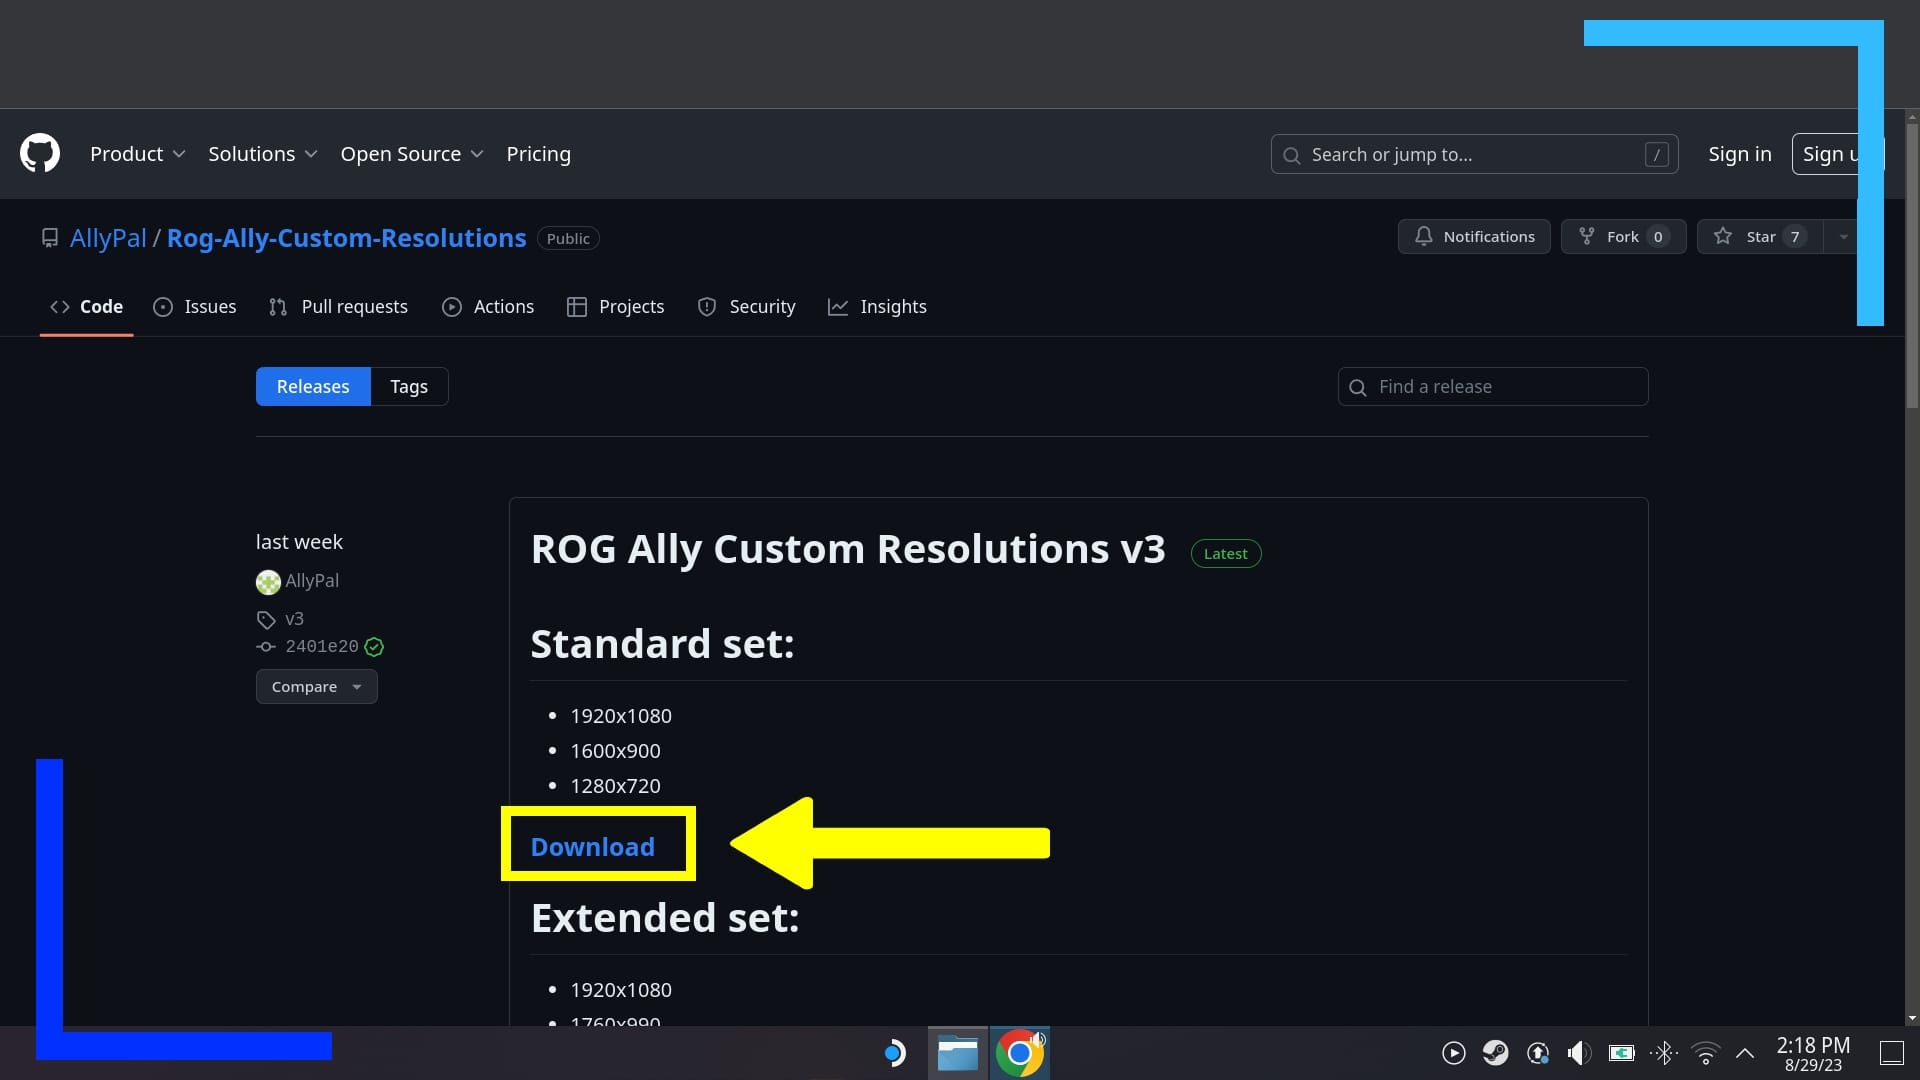Show hidden tray icons with the chevron
The height and width of the screenshot is (1080, 1920).
point(1745,1052)
